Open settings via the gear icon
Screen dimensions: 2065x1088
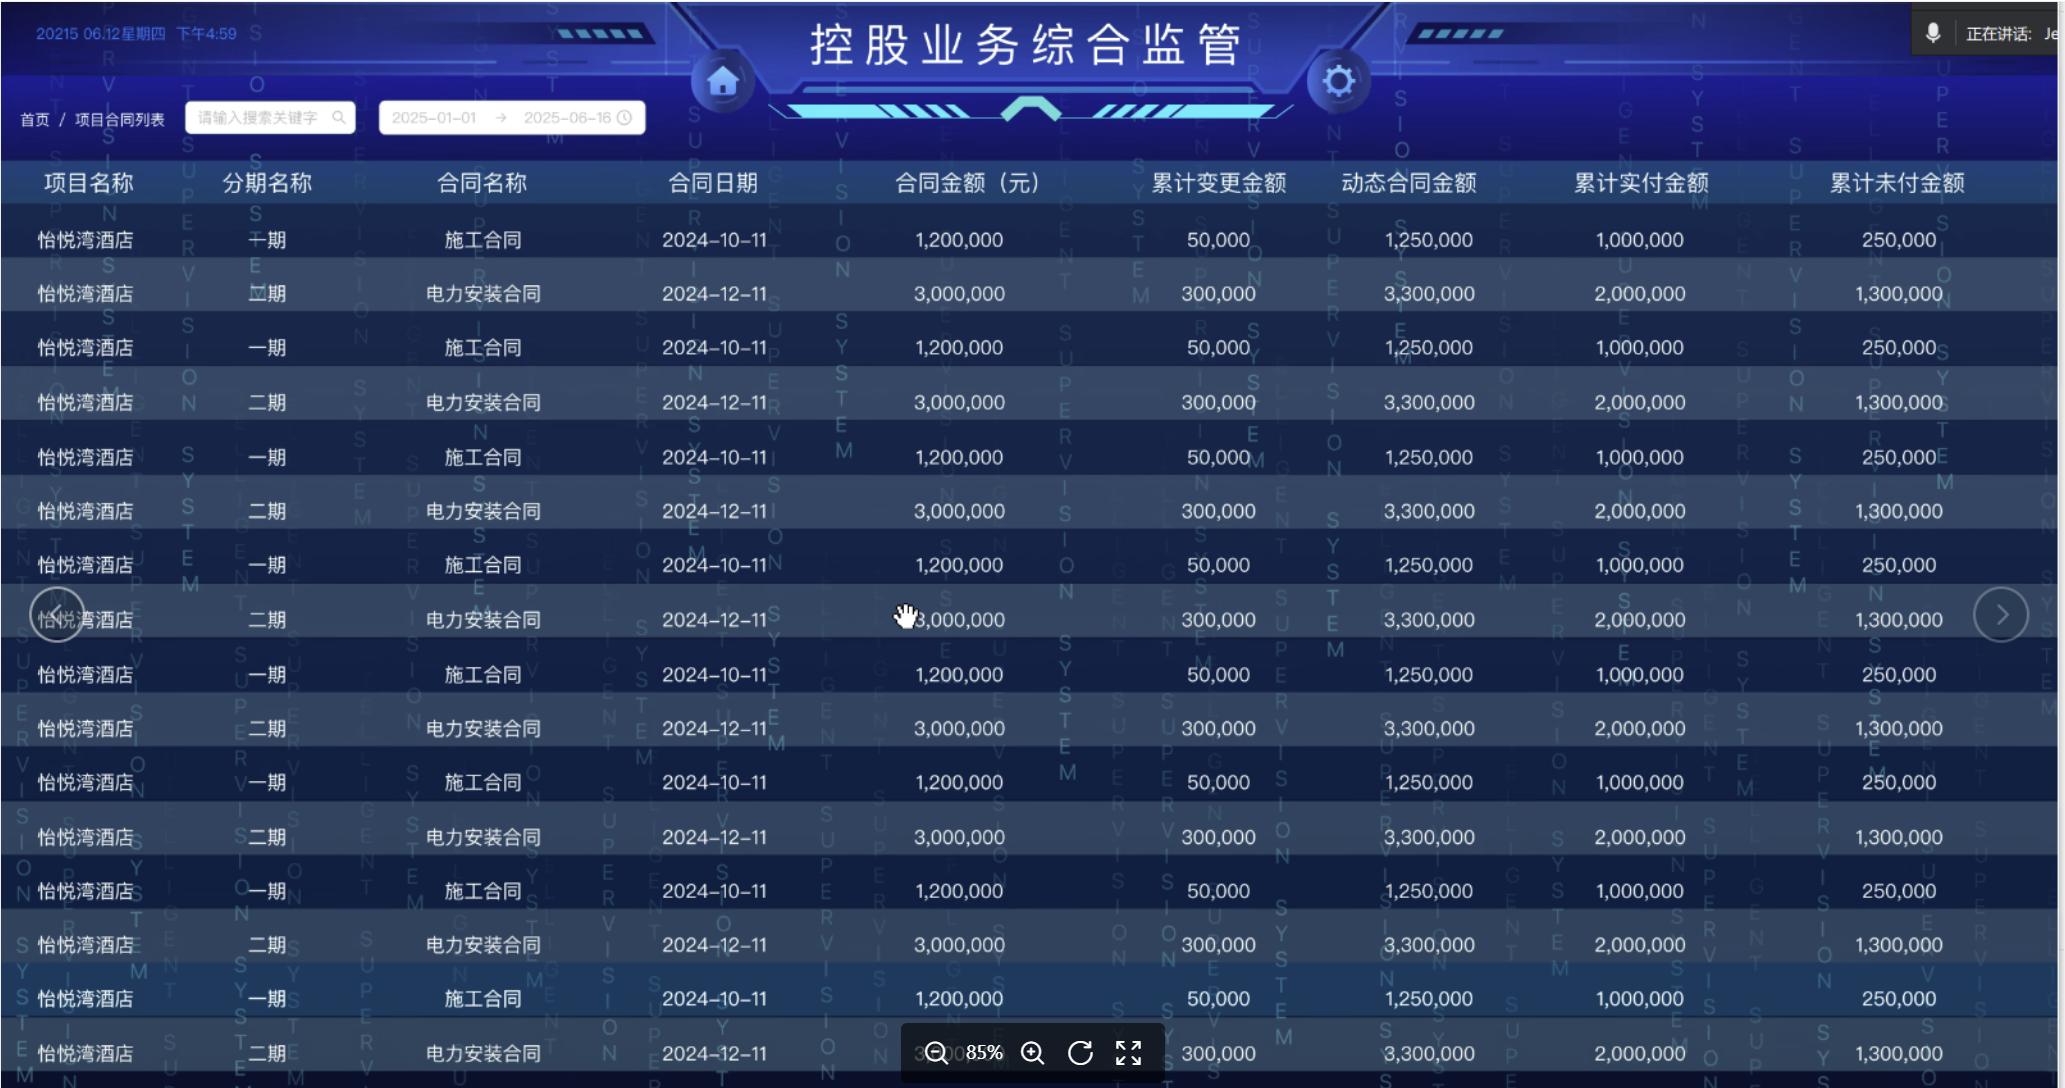pyautogui.click(x=1338, y=81)
